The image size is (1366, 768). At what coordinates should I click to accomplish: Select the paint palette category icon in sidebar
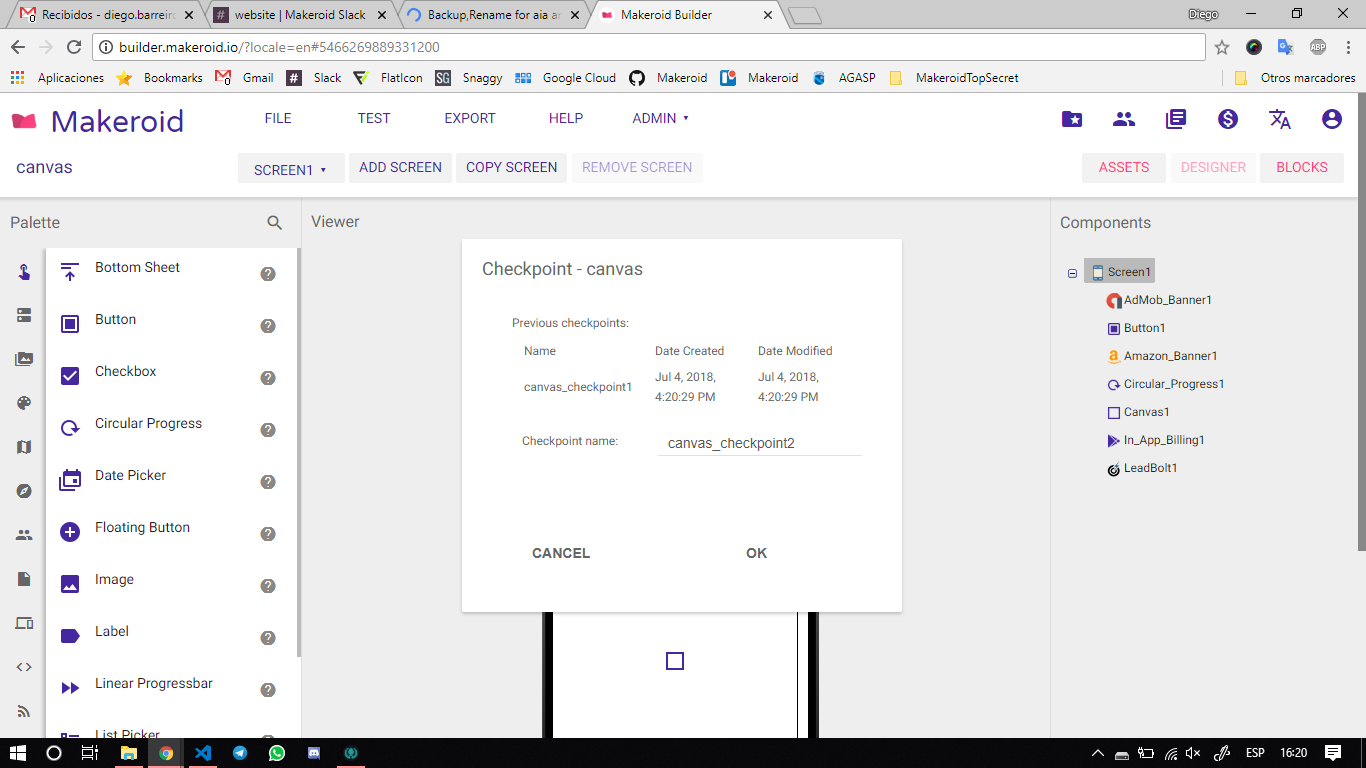click(24, 403)
